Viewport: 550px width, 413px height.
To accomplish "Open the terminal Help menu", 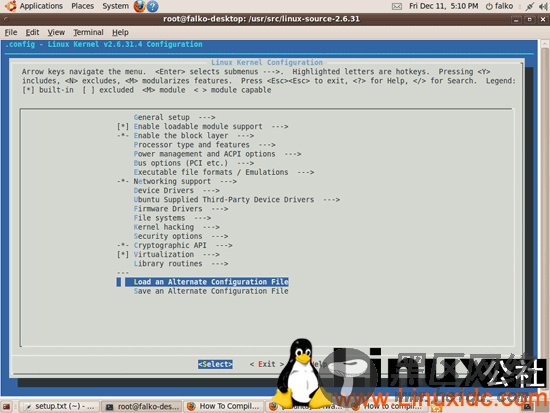I will tap(120, 32).
